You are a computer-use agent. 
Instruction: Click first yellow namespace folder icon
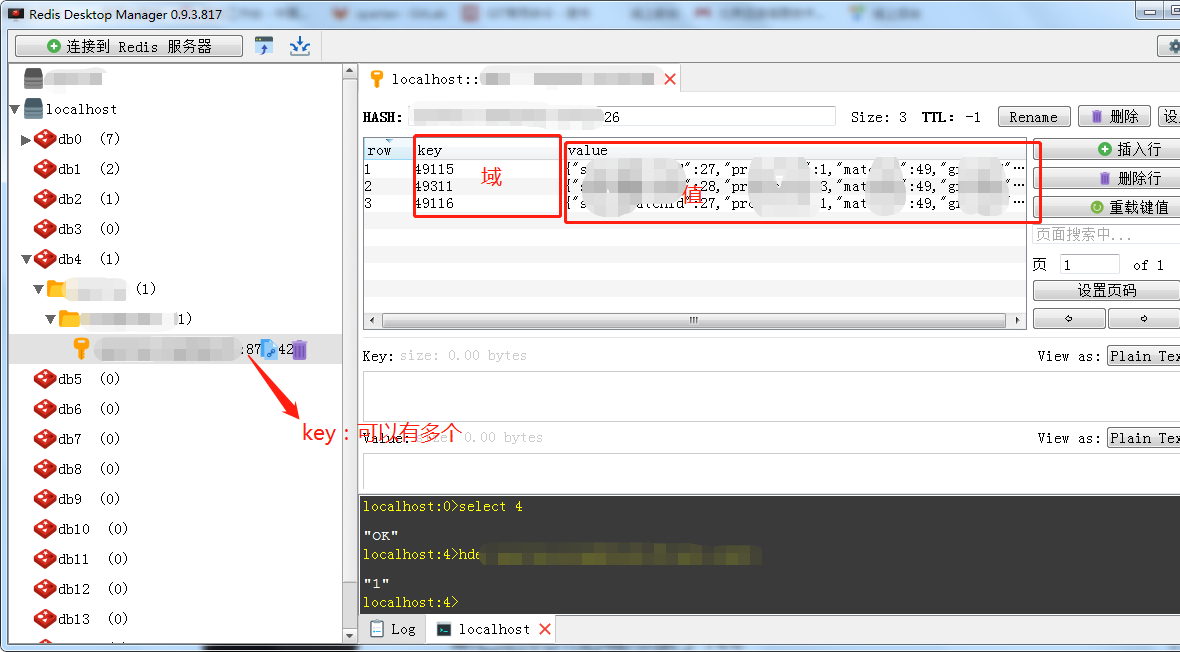point(56,288)
